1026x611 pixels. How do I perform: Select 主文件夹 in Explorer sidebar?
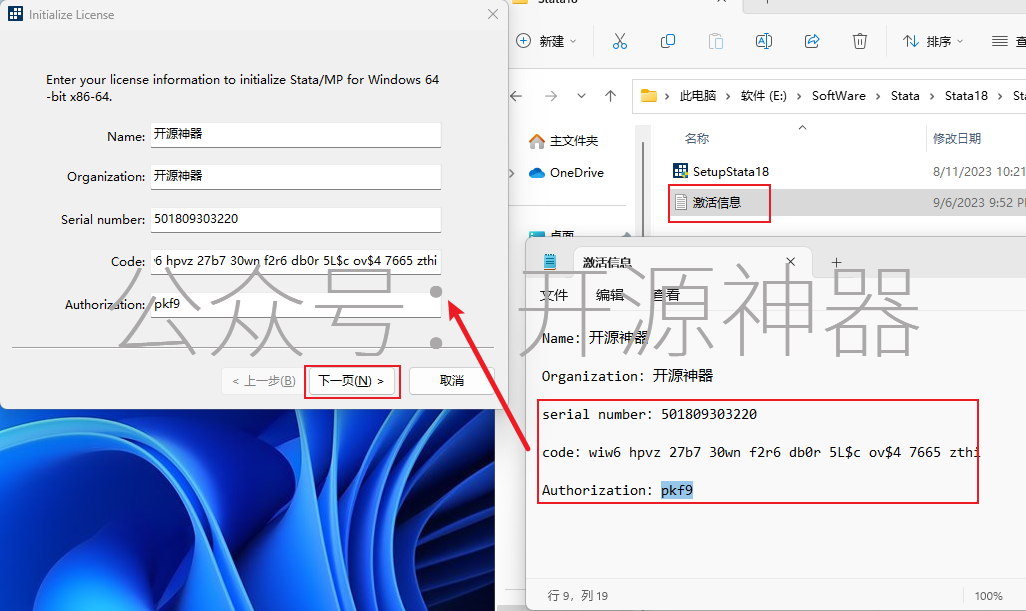tap(574, 141)
